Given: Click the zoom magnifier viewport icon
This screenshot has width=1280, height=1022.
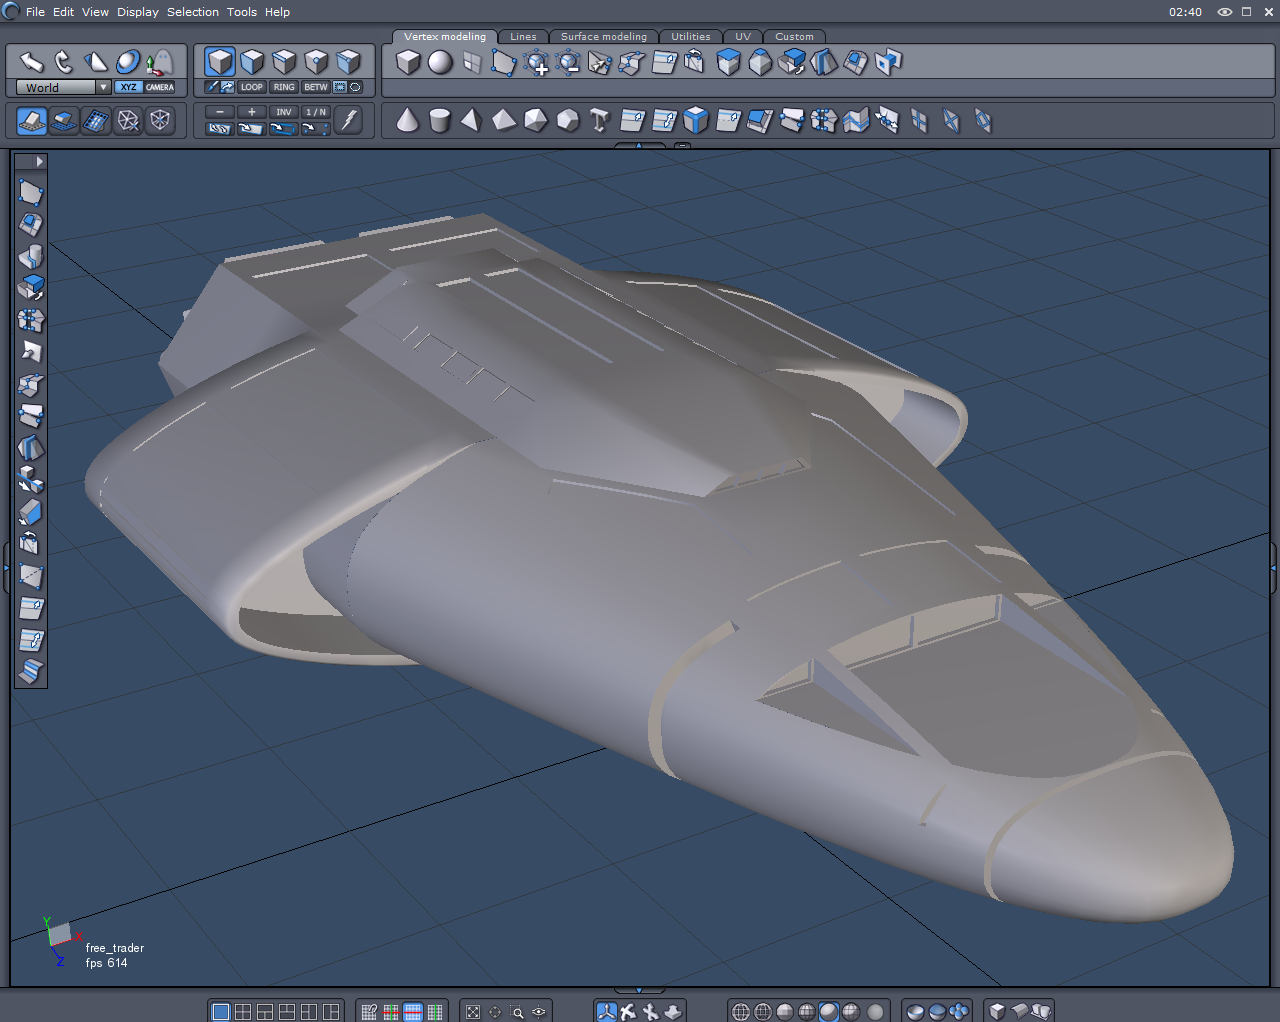Looking at the screenshot, I should (x=517, y=1012).
